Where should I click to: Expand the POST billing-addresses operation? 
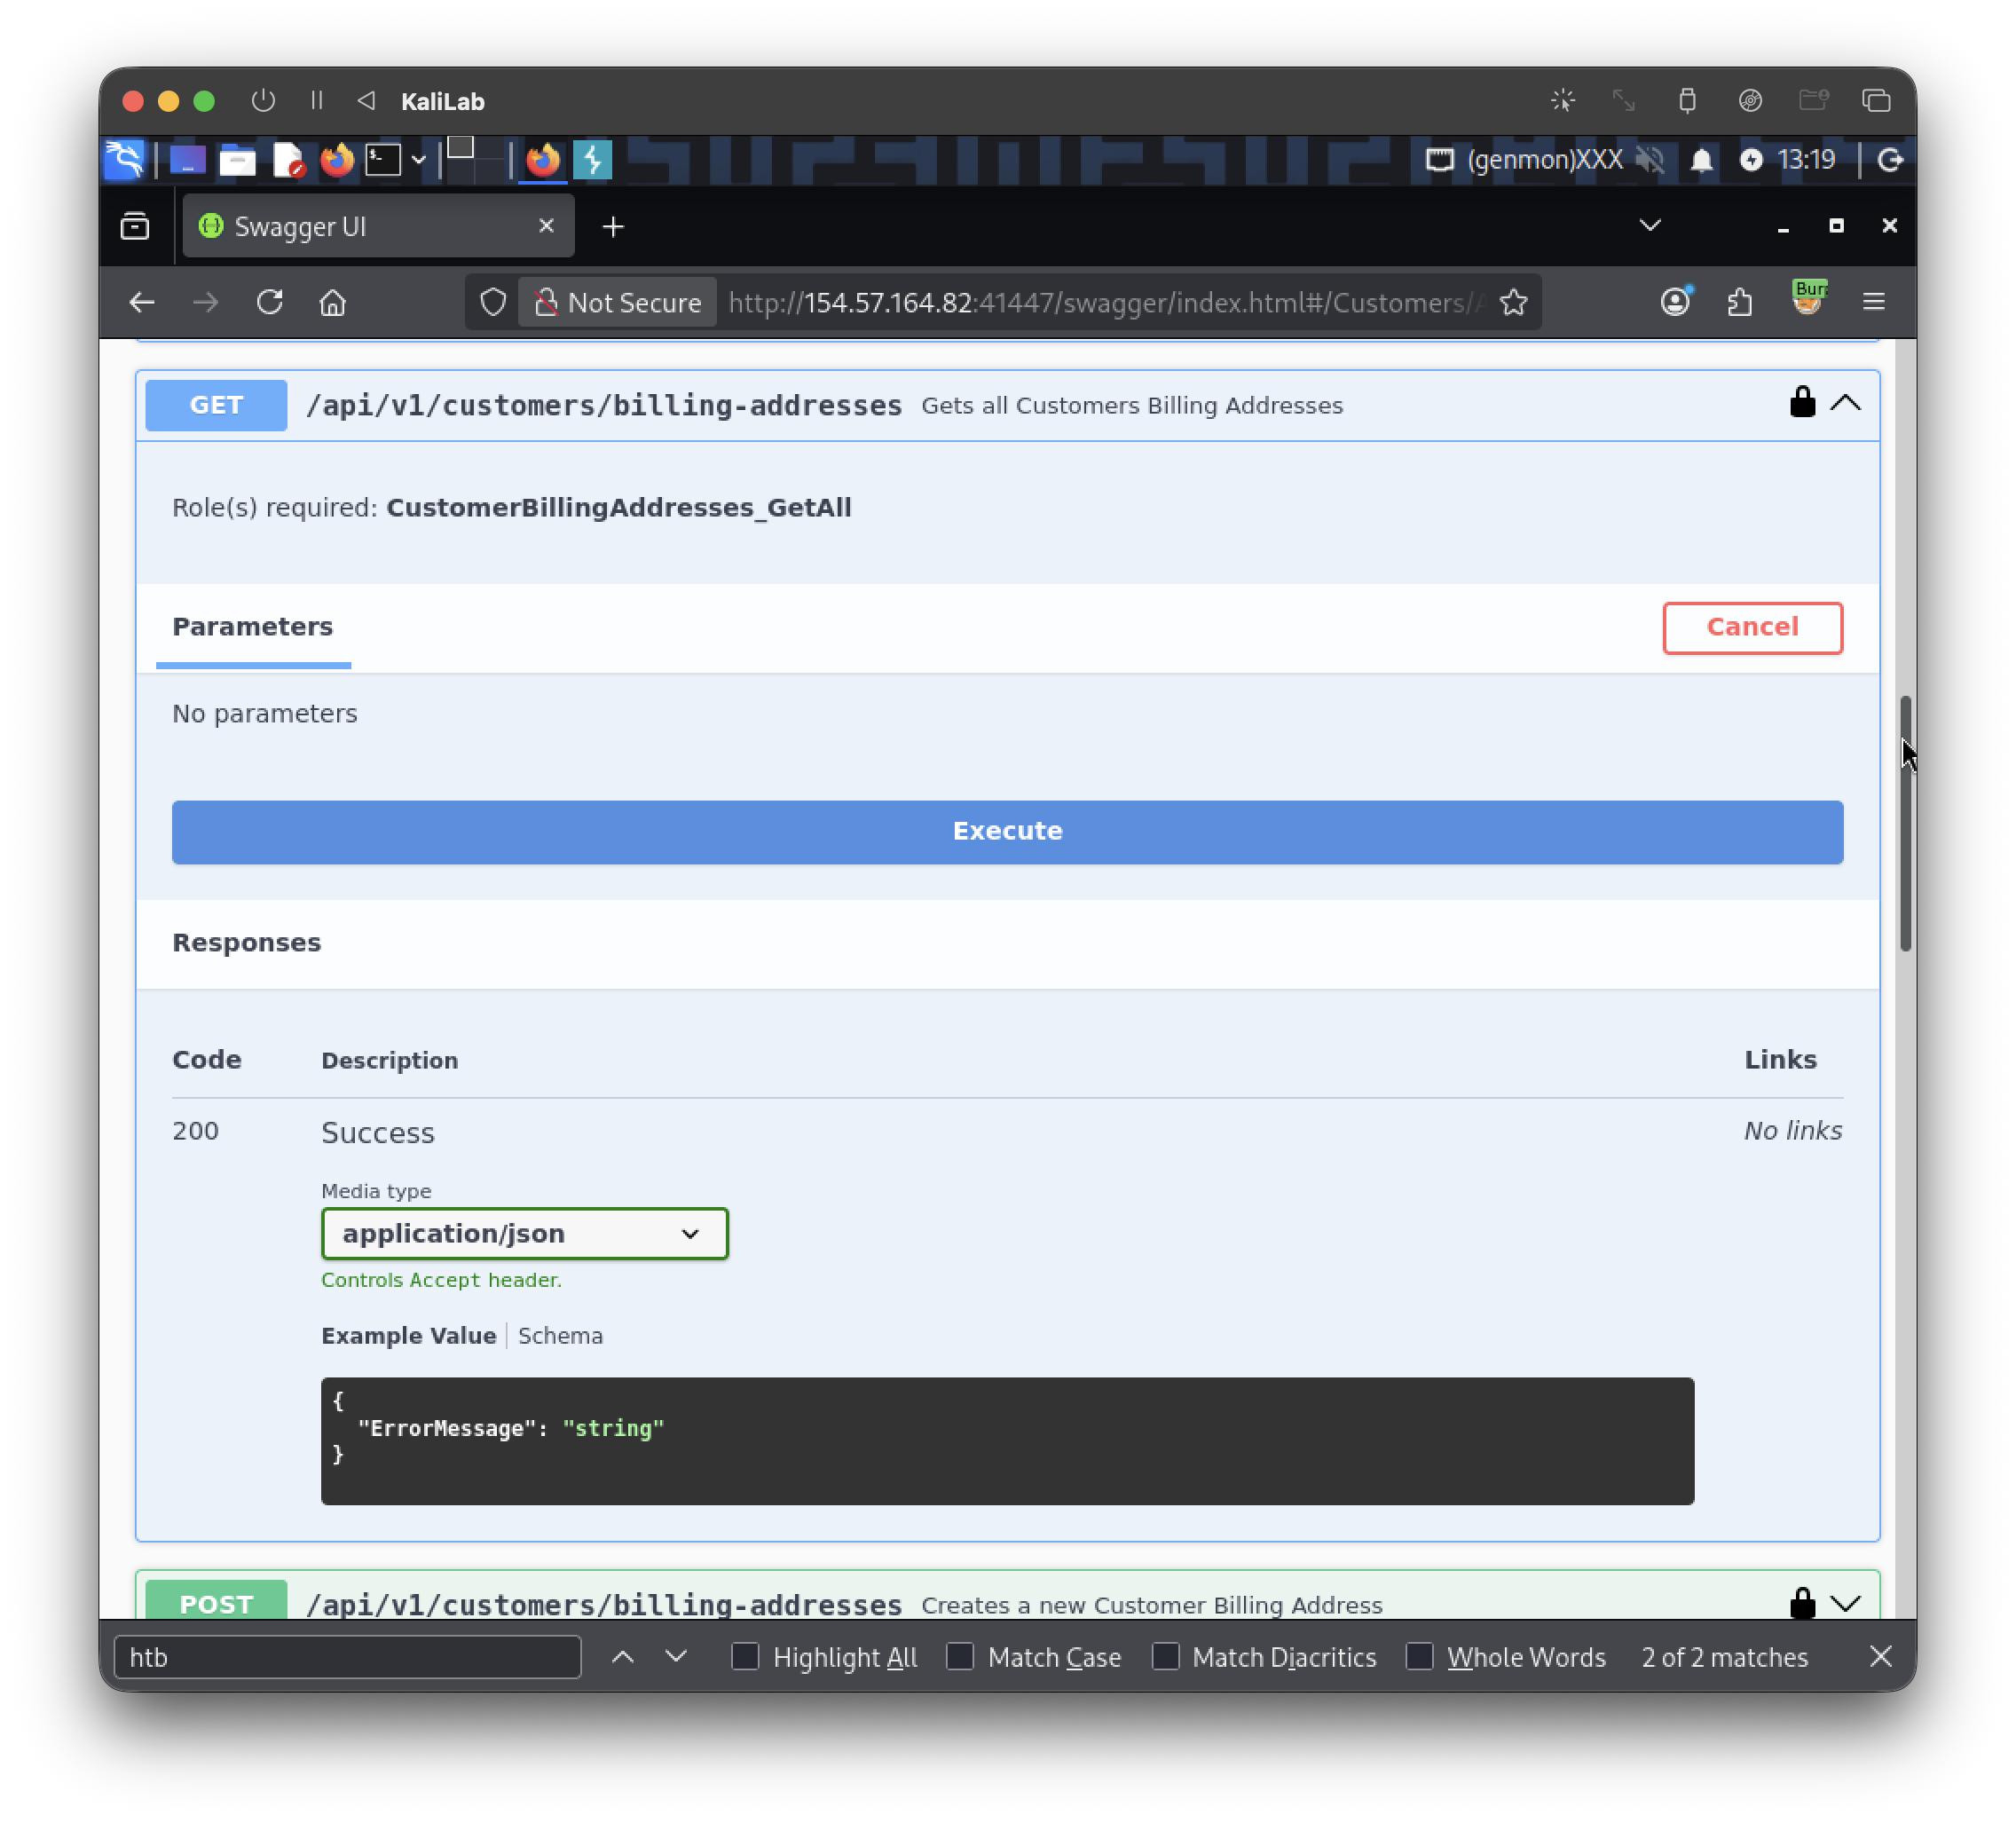[x=1846, y=1603]
